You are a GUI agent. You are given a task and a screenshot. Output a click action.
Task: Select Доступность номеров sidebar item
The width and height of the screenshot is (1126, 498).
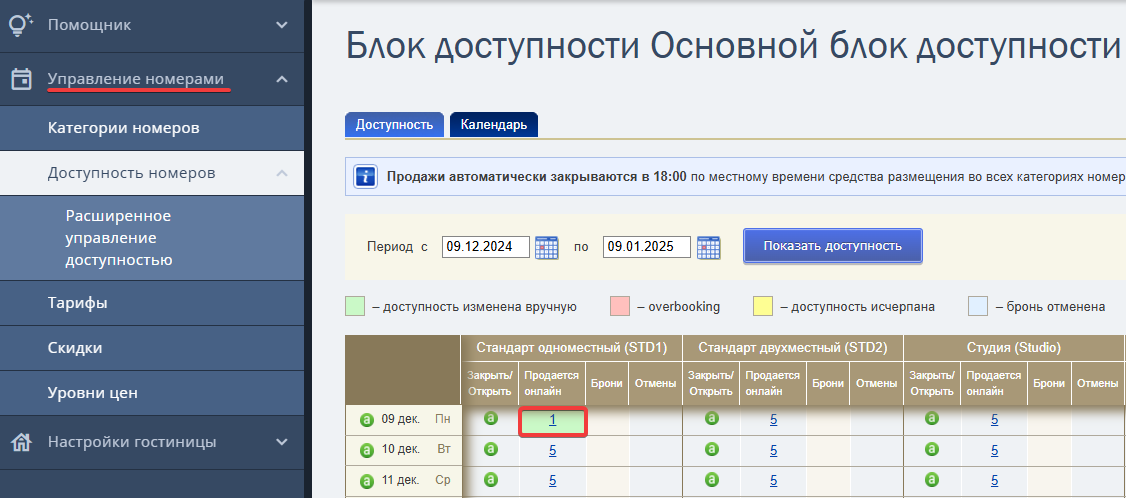click(152, 173)
